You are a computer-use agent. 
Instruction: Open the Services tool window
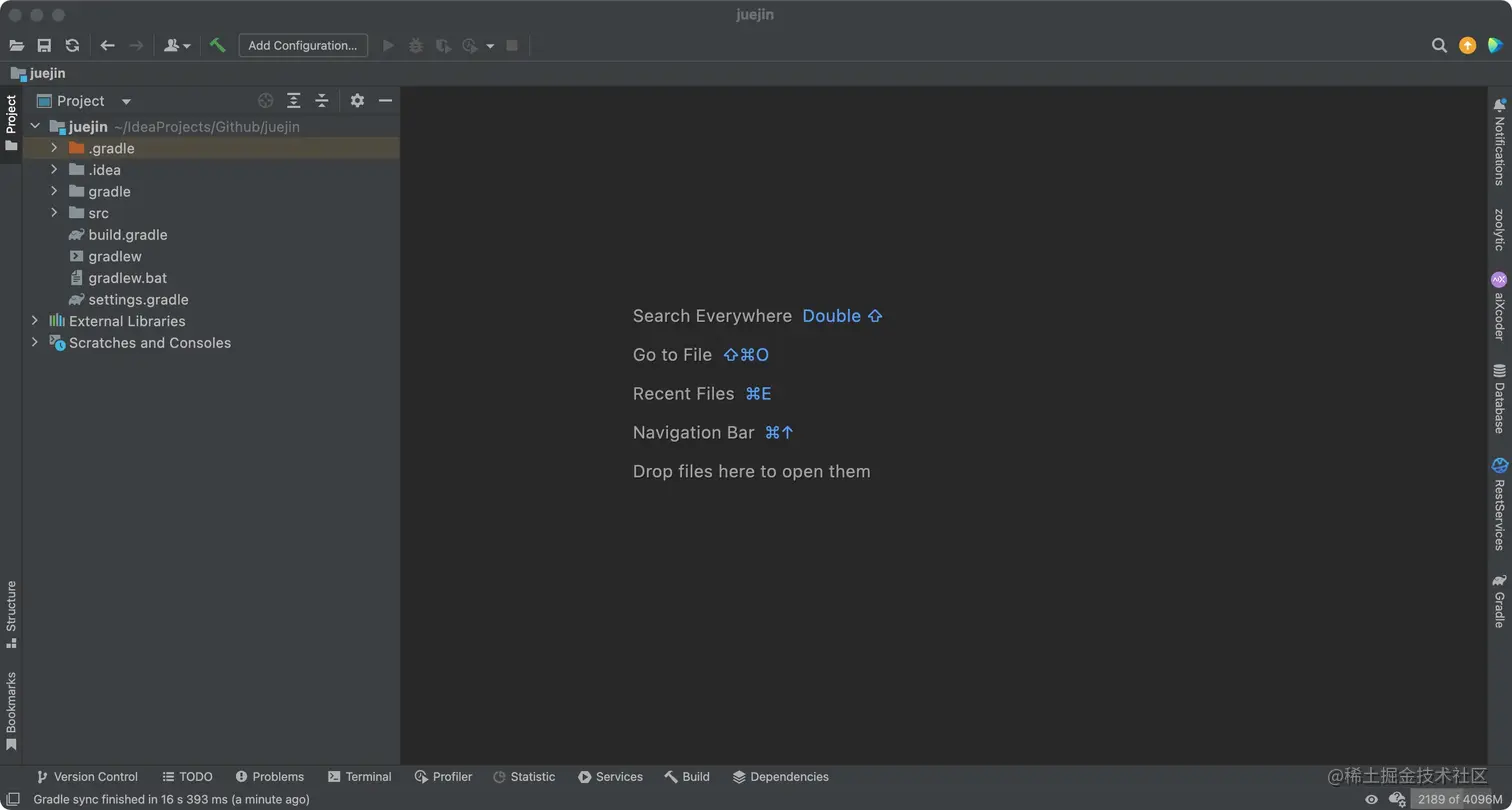pos(610,777)
